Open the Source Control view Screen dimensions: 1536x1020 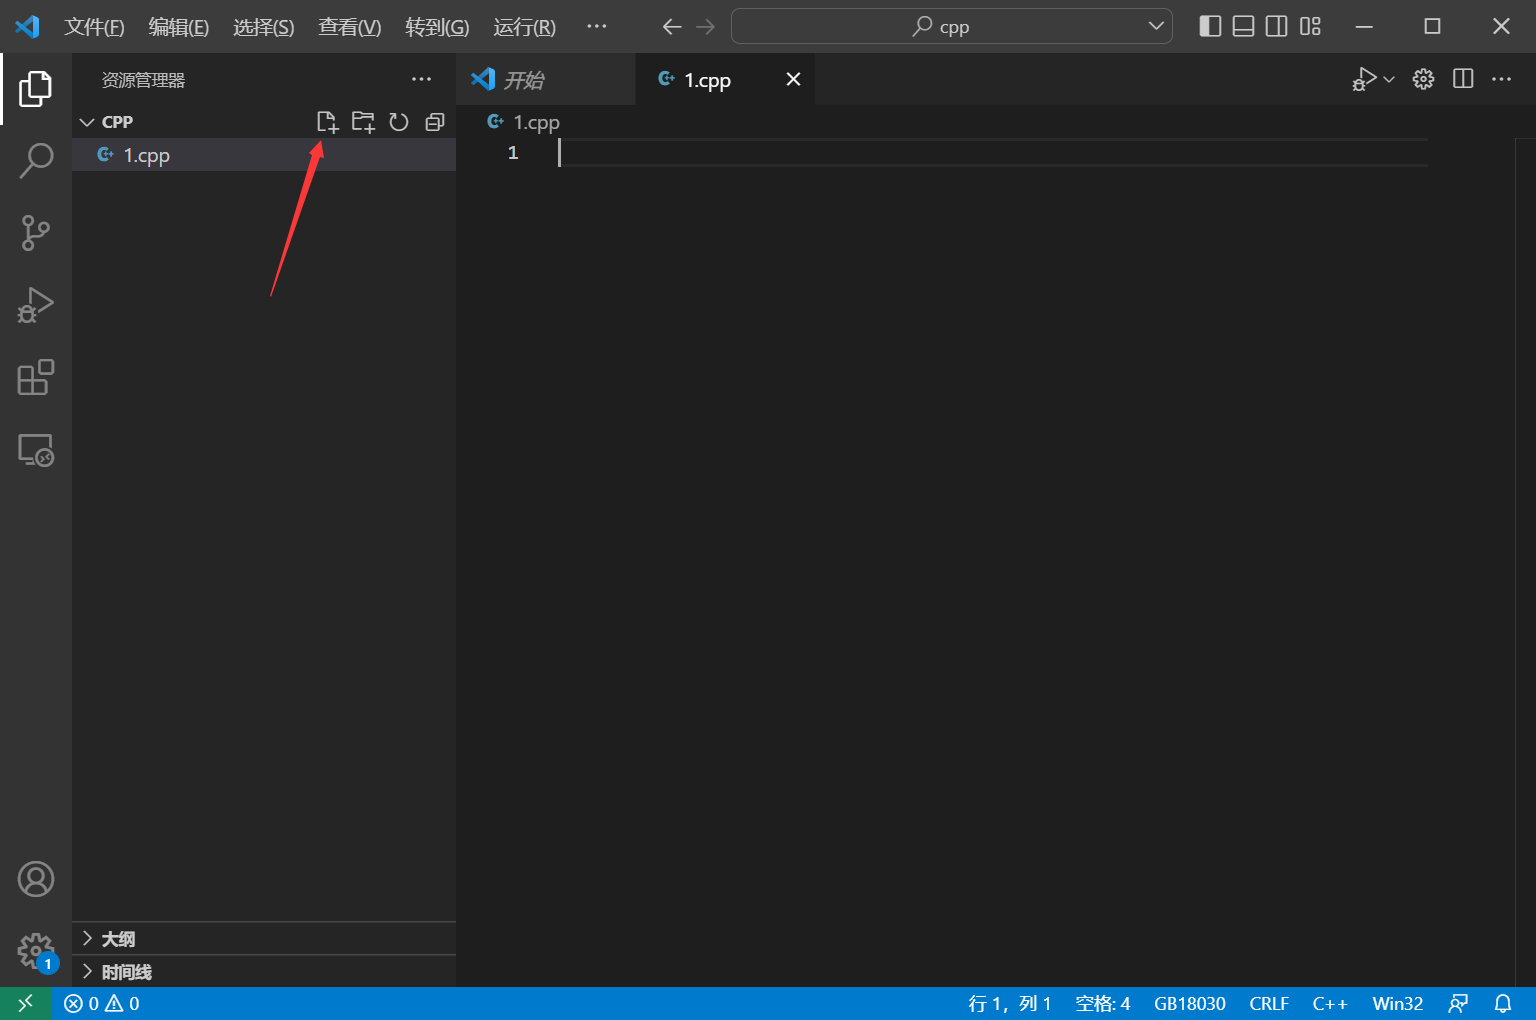35,232
